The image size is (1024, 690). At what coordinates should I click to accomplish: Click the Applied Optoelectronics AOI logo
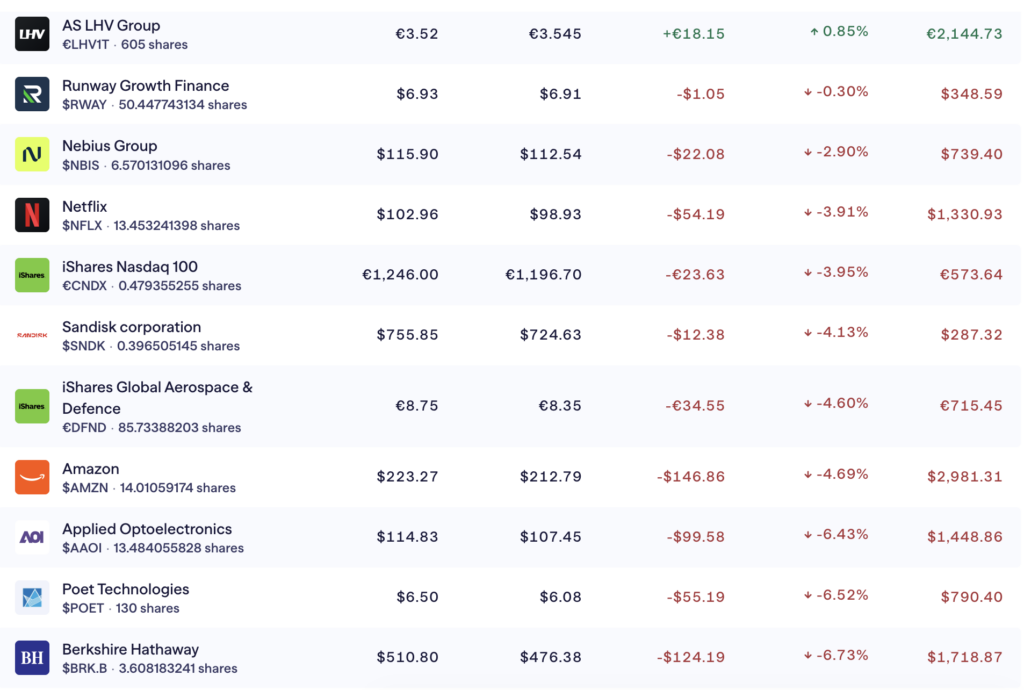[32, 537]
